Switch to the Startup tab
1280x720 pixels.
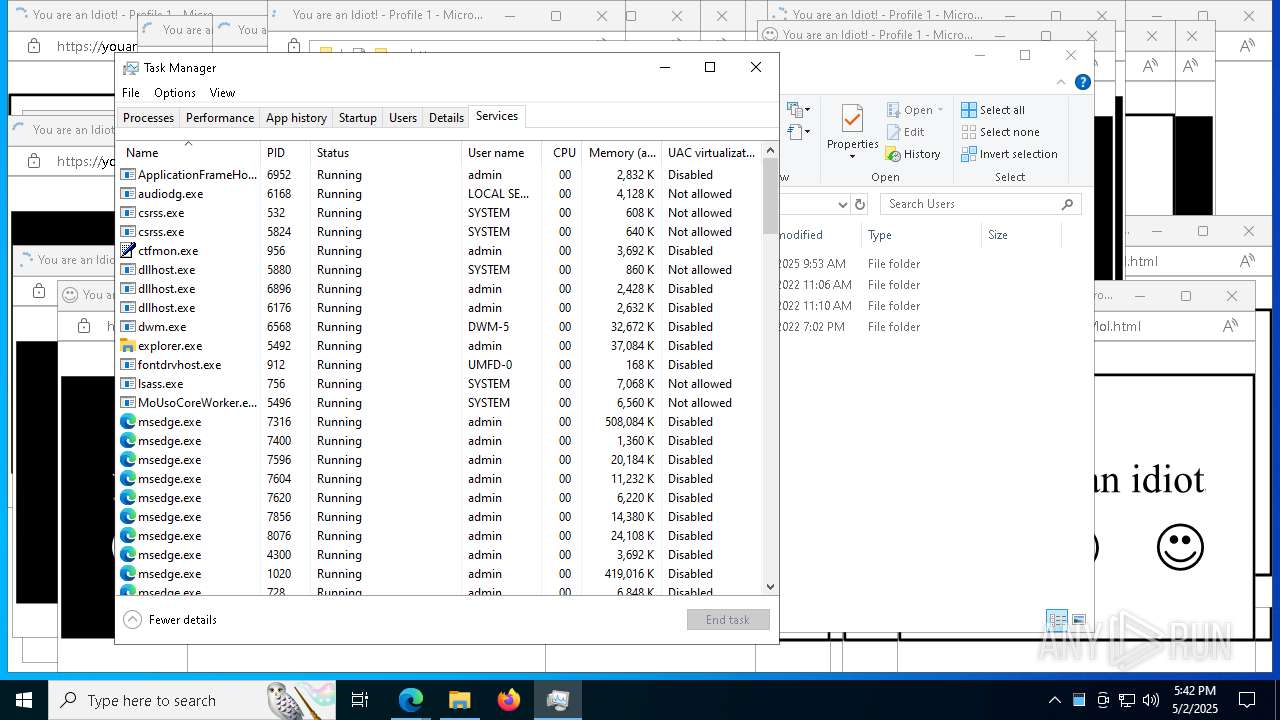357,118
